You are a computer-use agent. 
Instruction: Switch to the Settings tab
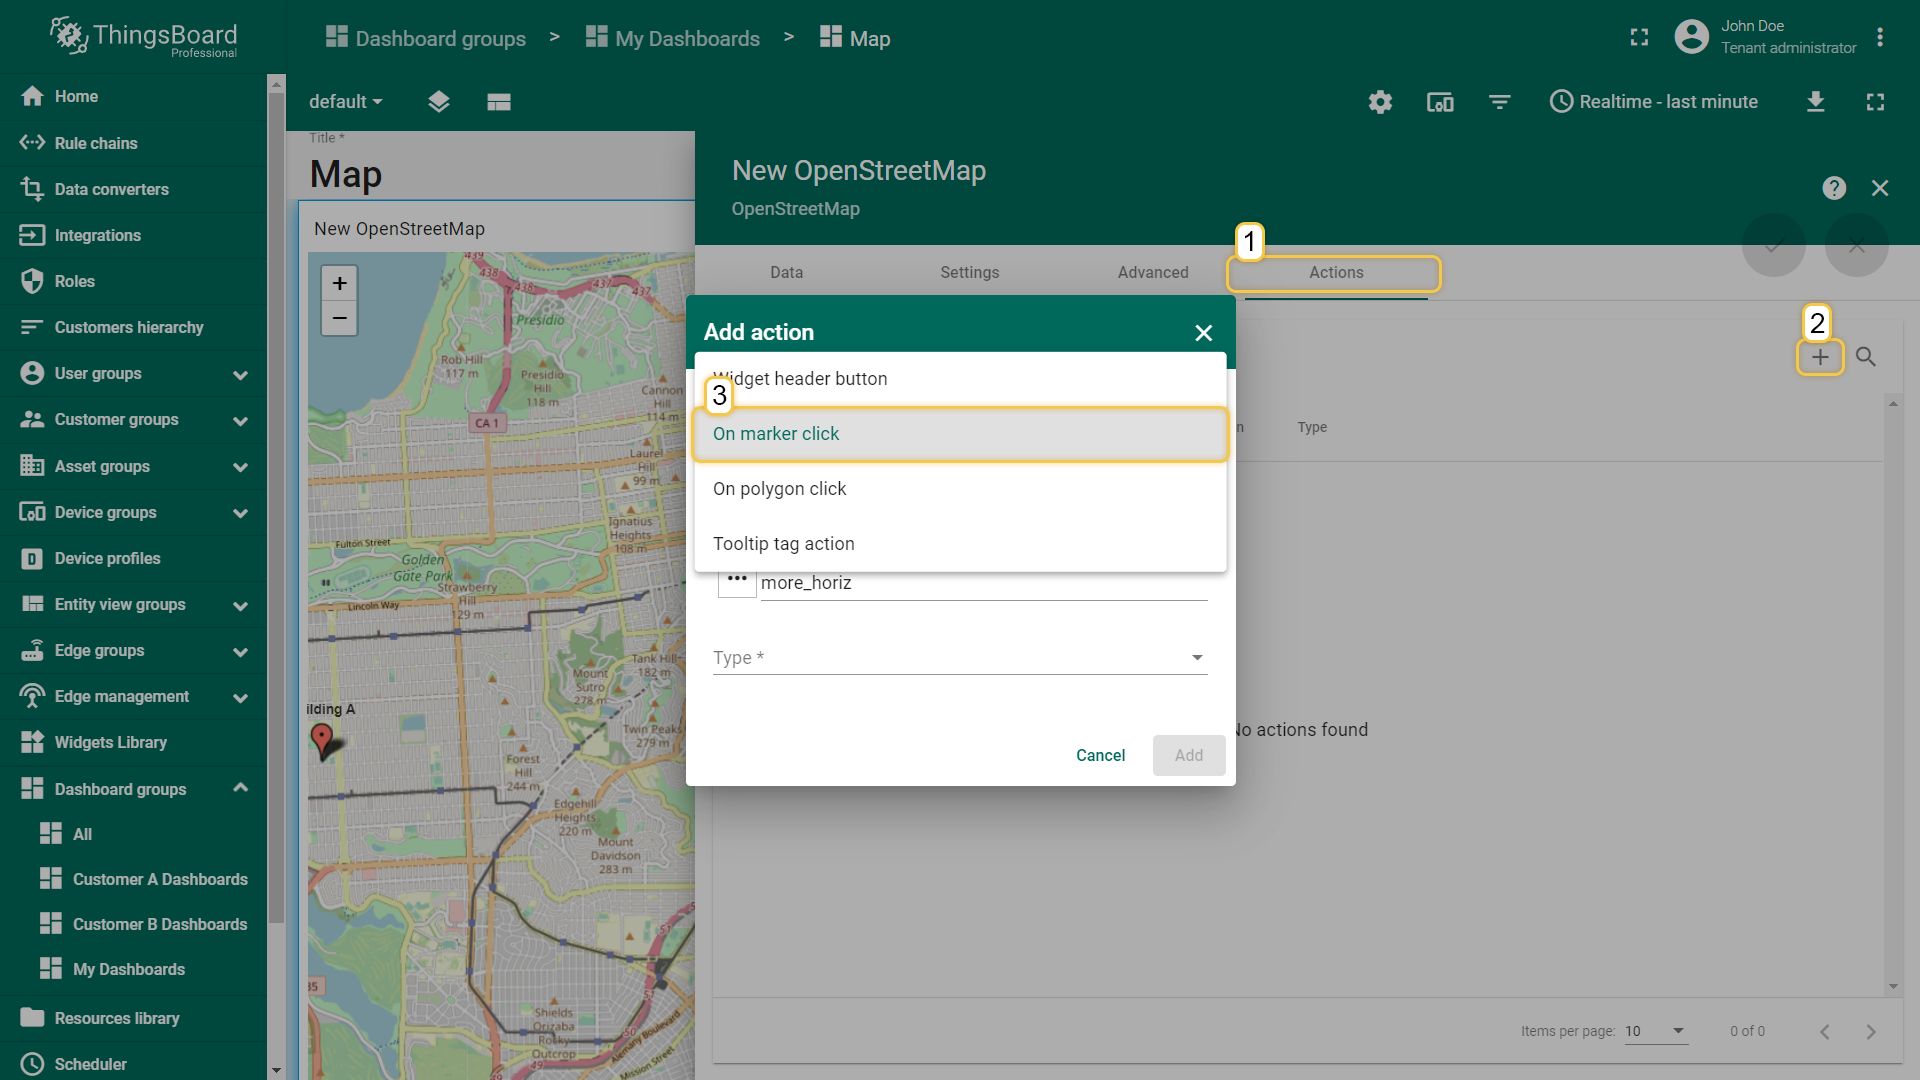click(969, 272)
